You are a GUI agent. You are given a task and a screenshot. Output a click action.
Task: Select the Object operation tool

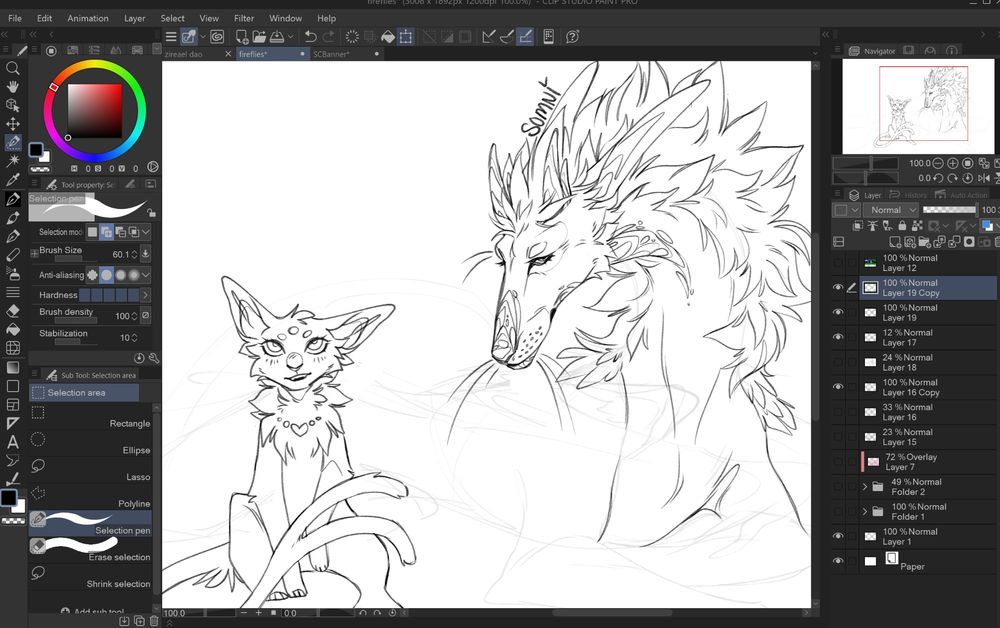pos(12,105)
